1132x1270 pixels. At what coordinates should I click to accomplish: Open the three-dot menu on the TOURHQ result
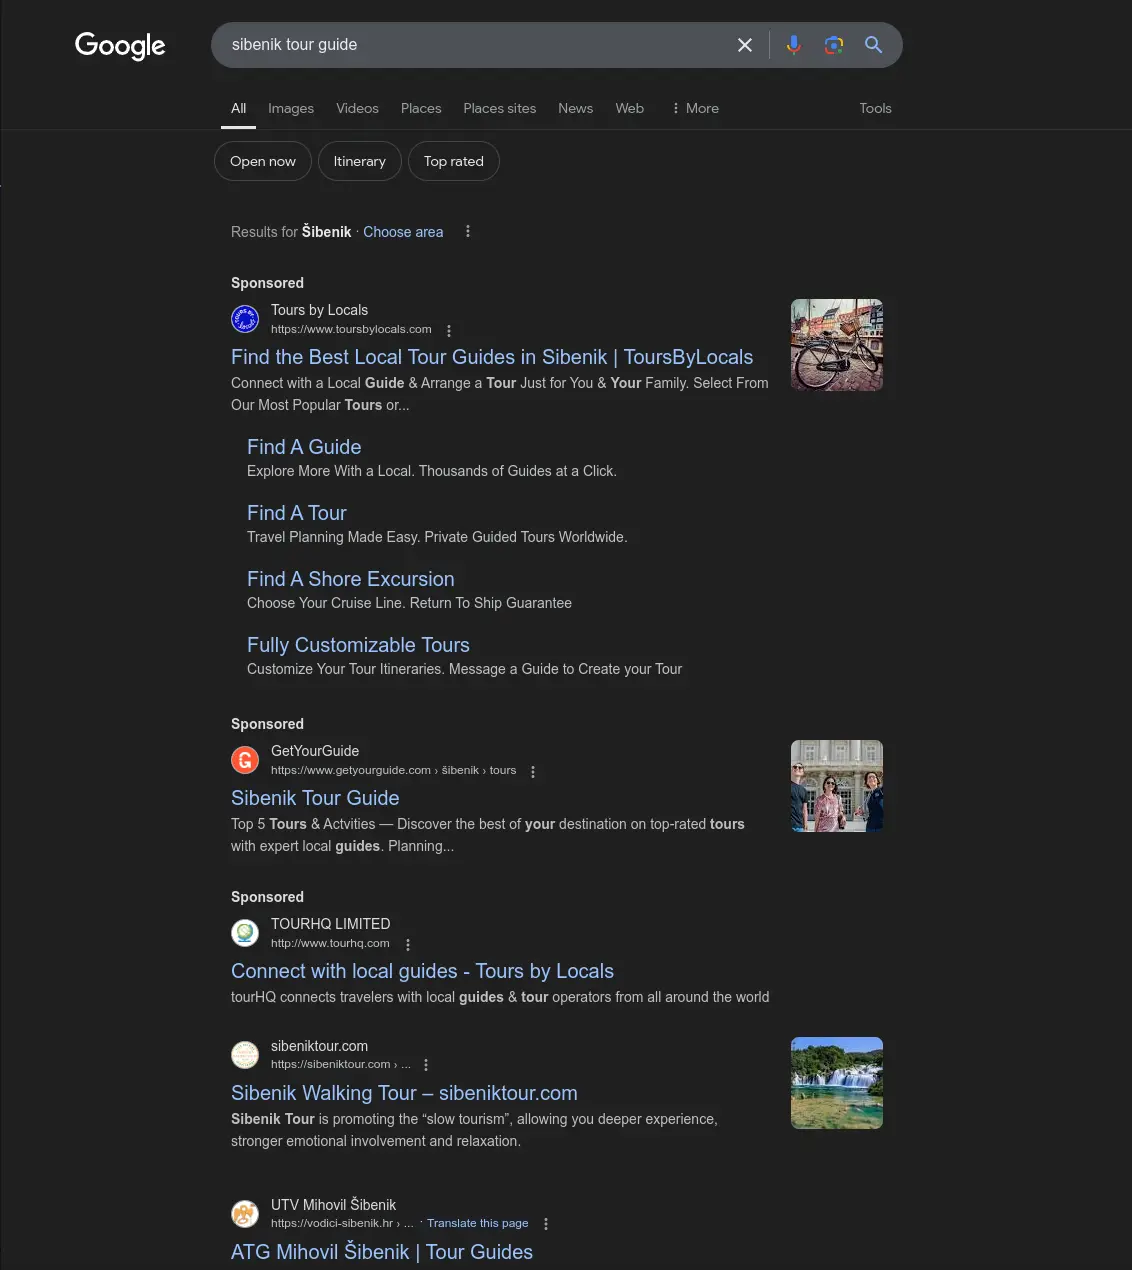coord(407,944)
